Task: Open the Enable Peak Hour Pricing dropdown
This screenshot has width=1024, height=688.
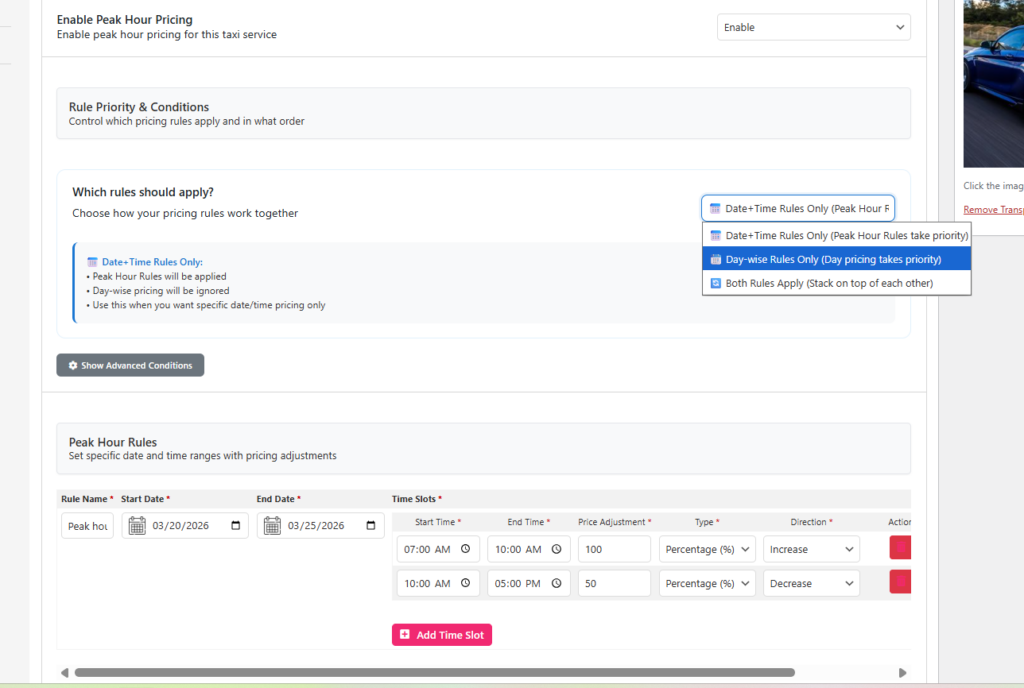Action: tap(812, 27)
